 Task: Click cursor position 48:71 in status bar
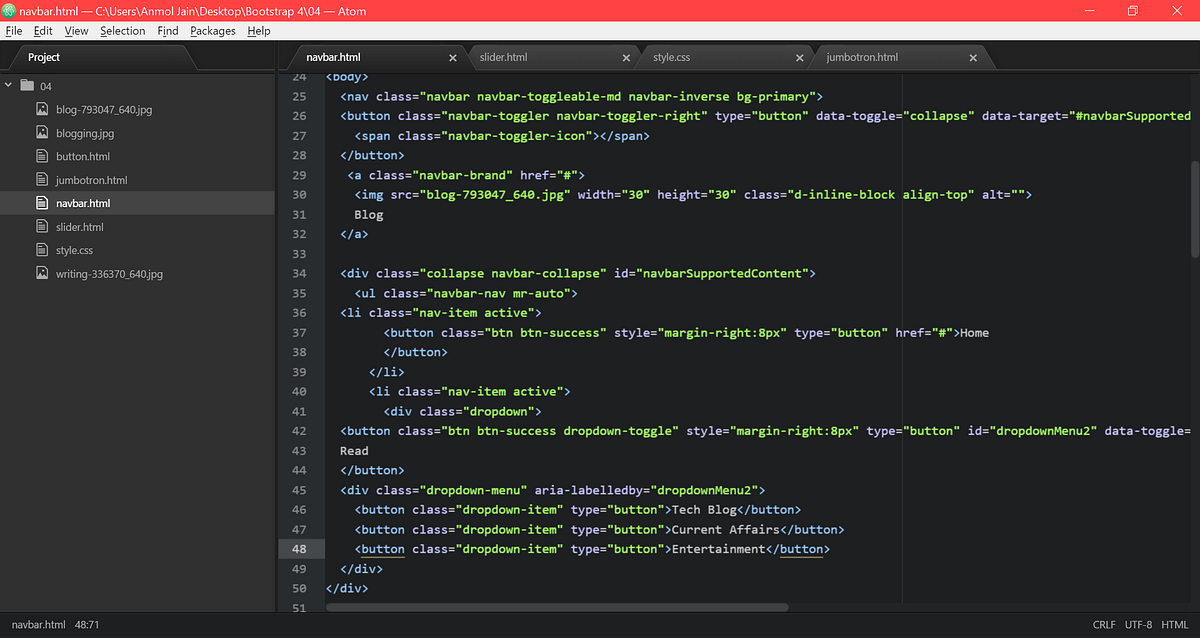86,624
